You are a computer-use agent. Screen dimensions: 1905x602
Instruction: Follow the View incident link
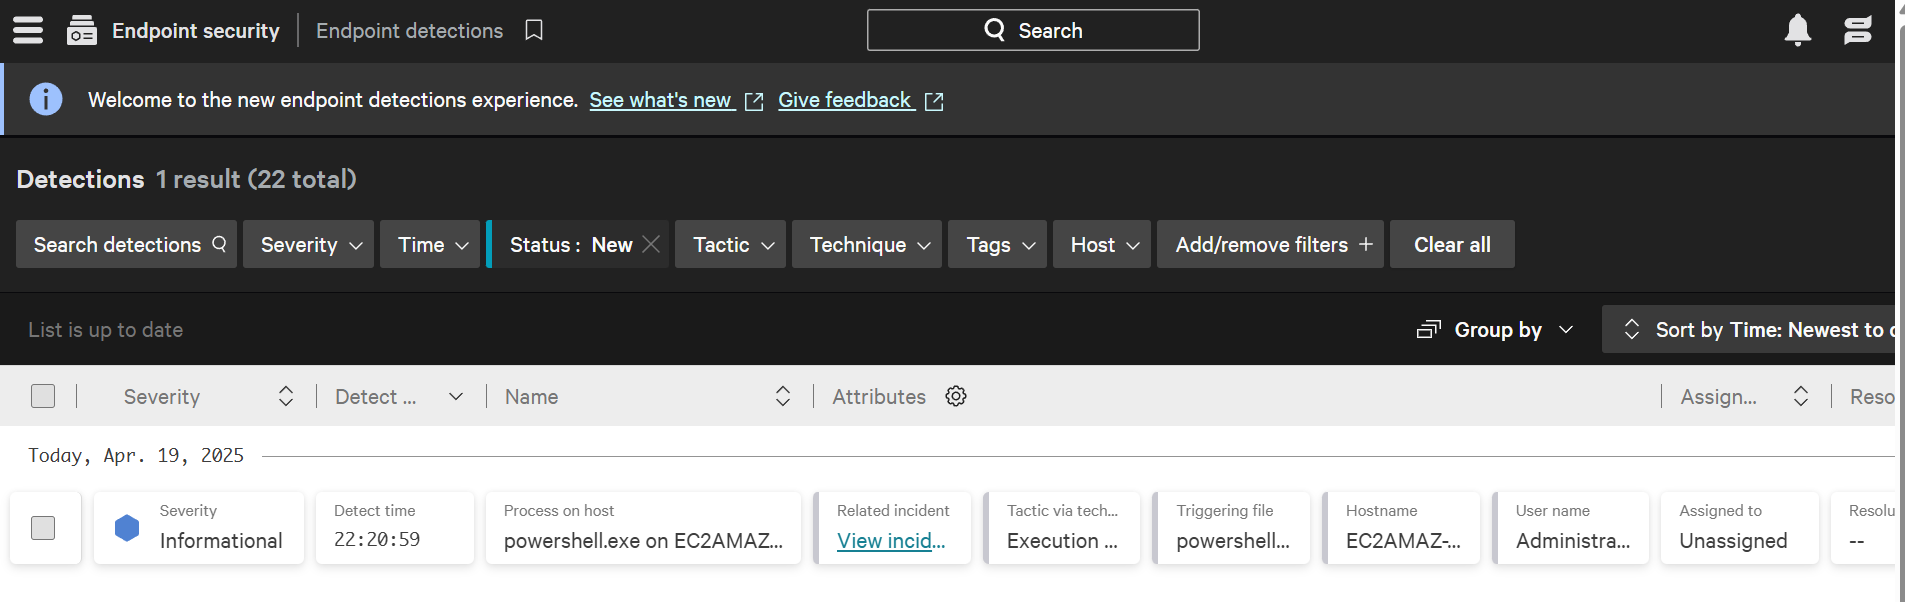coord(890,541)
